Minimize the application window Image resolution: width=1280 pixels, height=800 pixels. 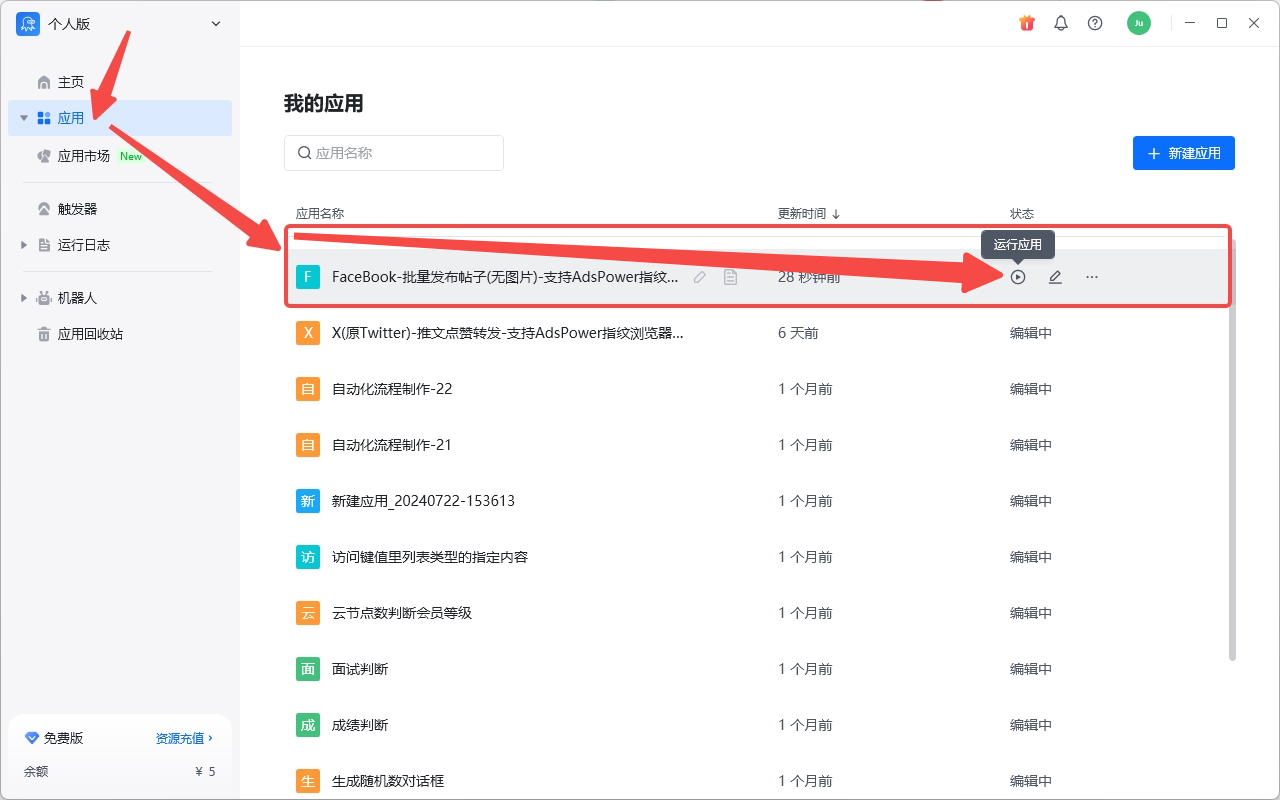1190,23
